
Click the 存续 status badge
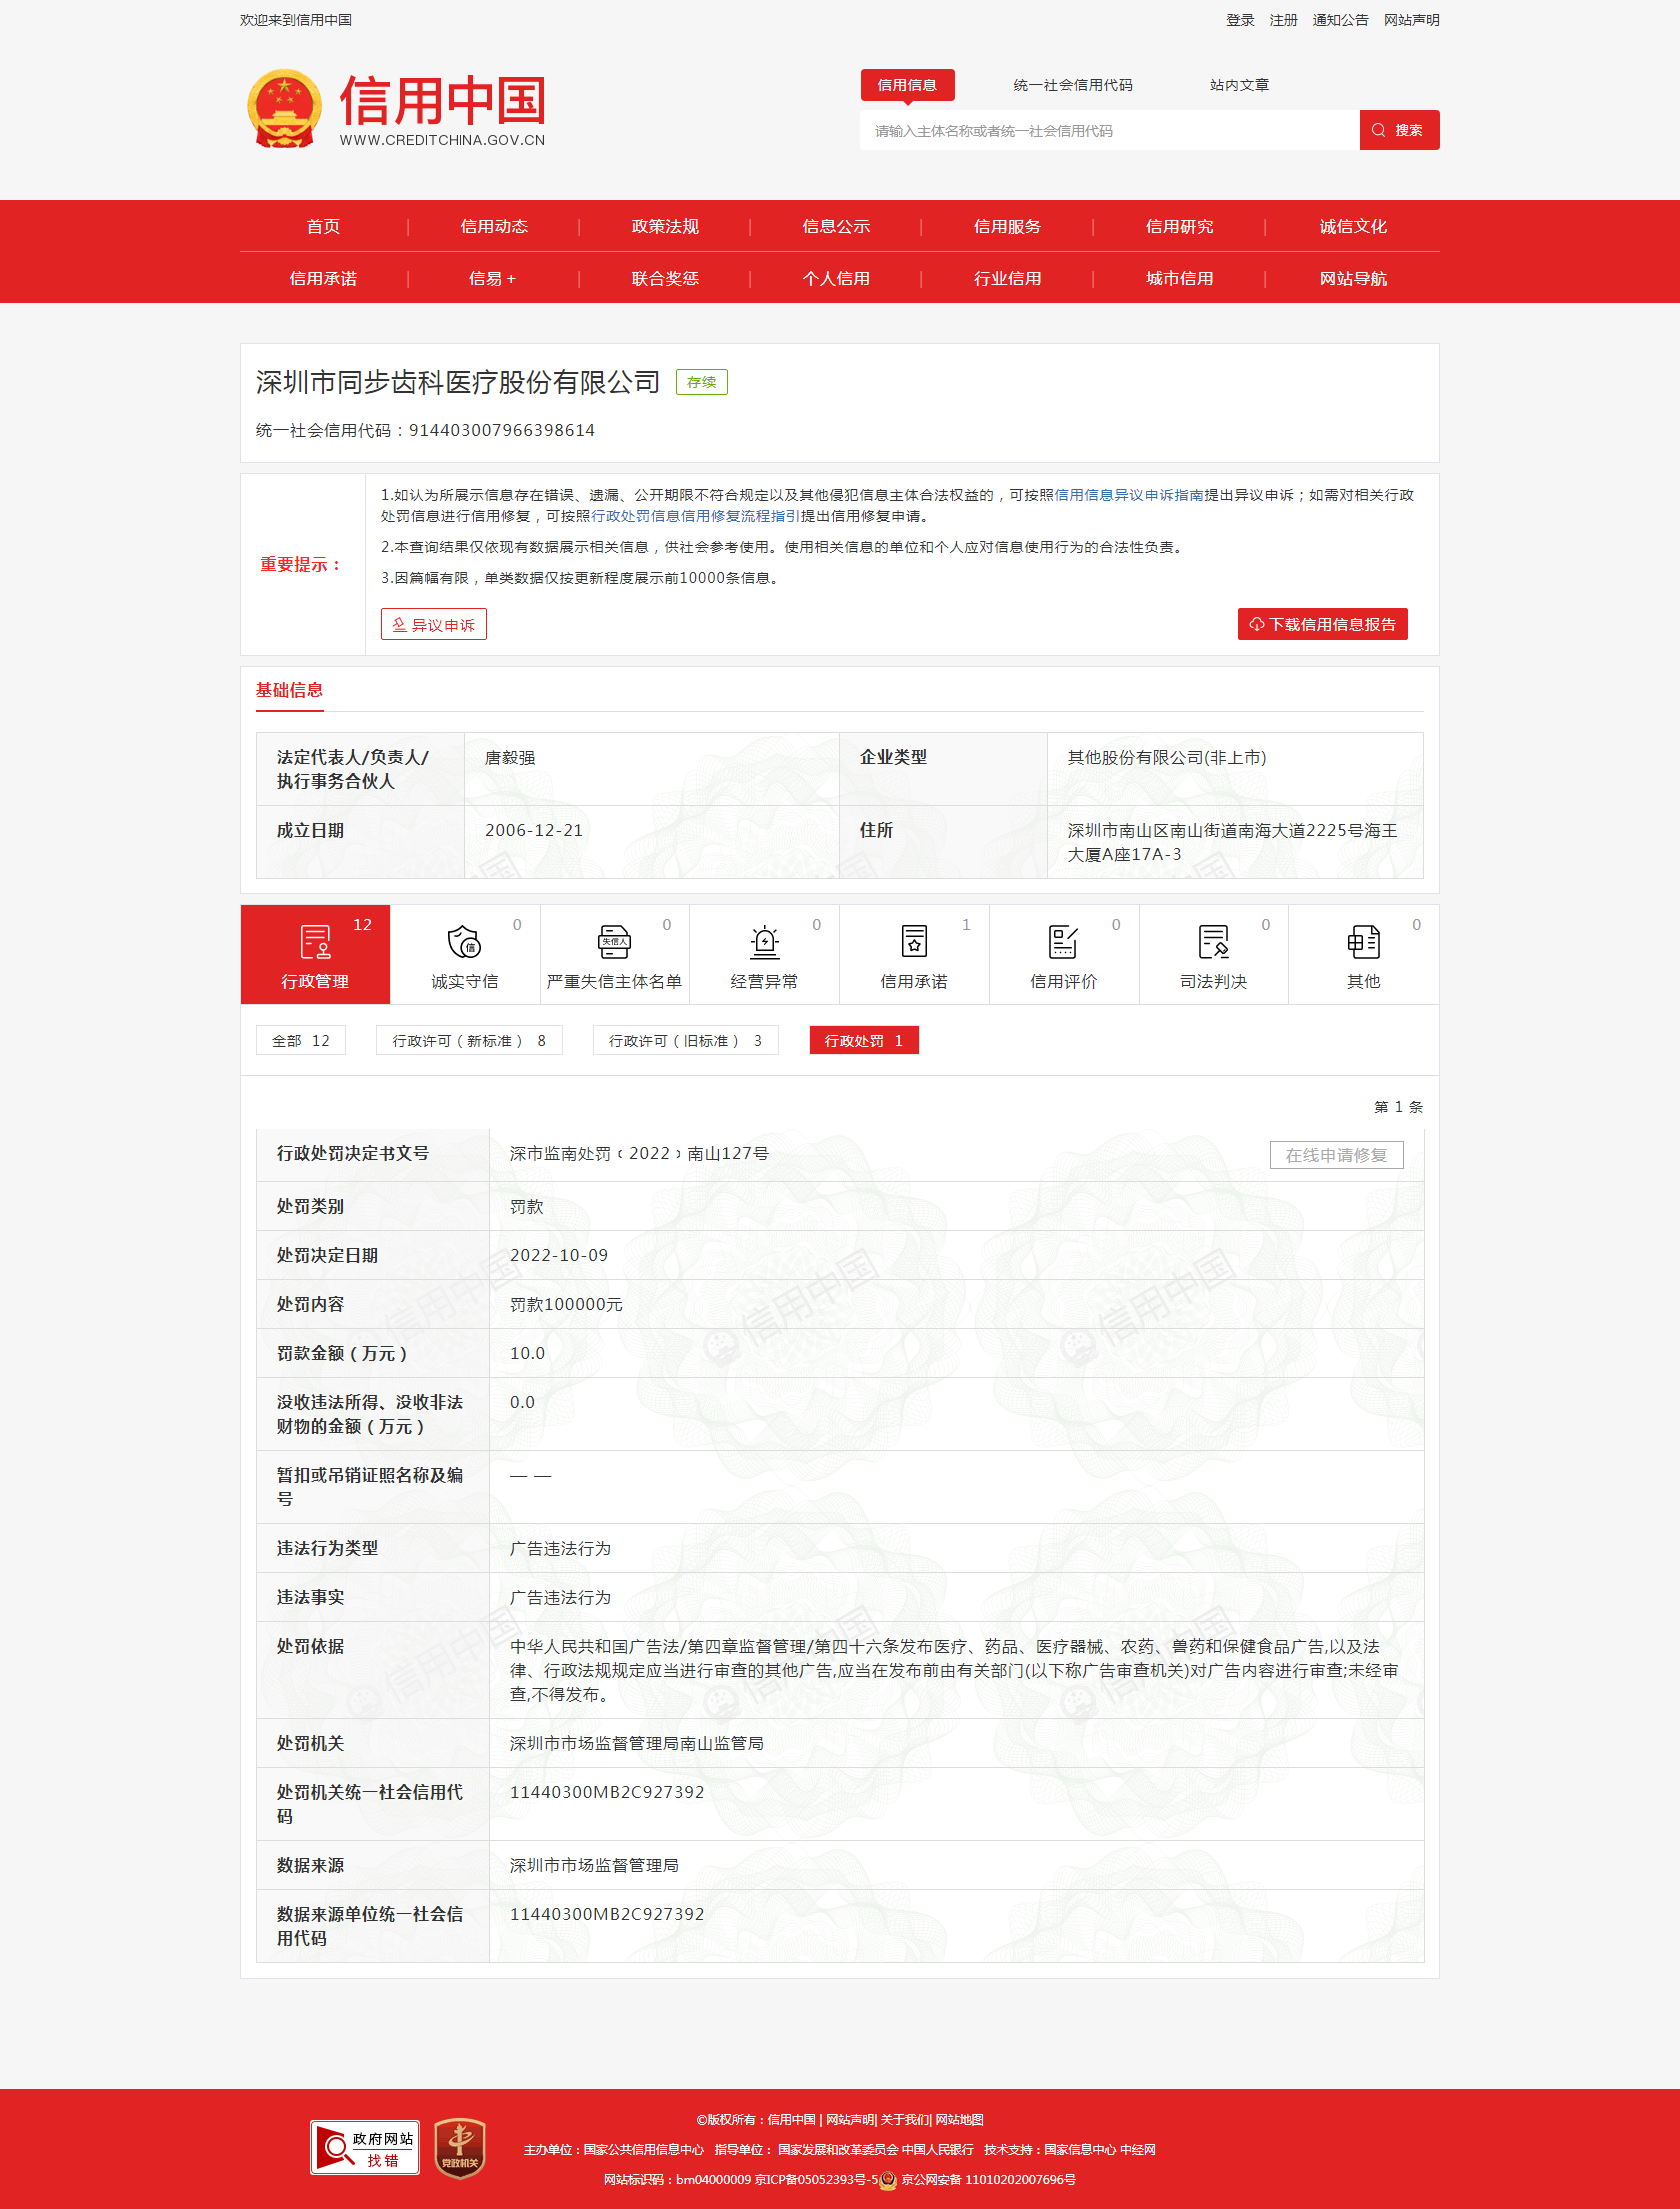[702, 382]
